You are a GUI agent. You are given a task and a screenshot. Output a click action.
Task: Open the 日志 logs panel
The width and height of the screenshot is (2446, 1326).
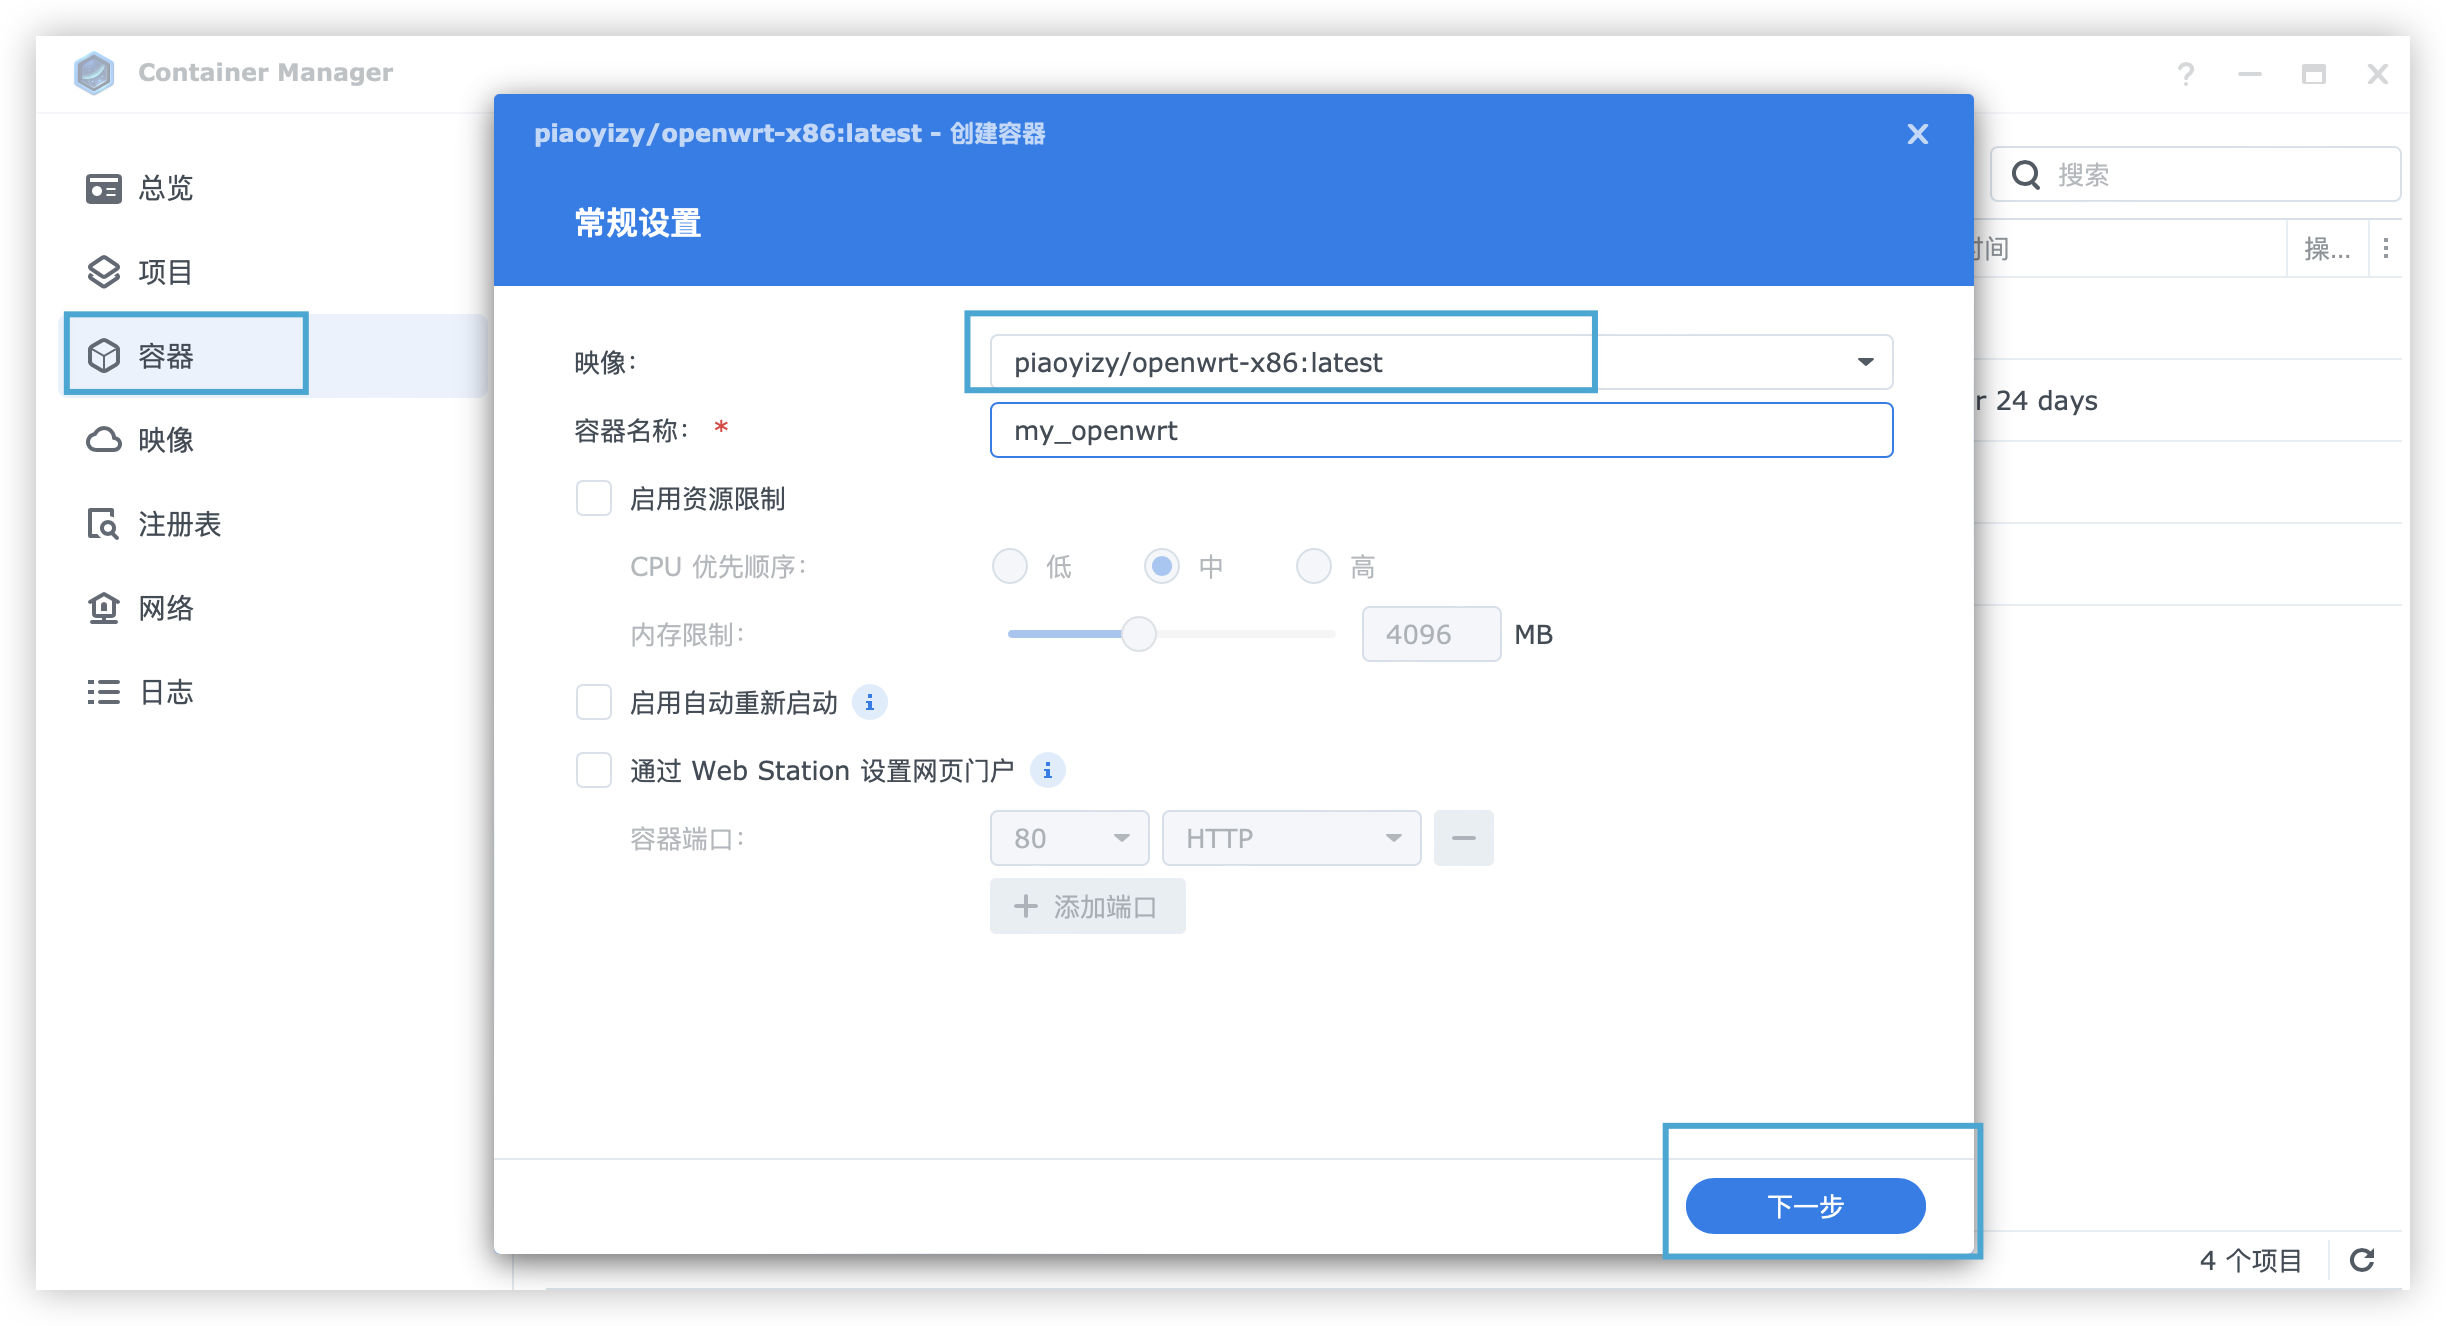coord(164,692)
